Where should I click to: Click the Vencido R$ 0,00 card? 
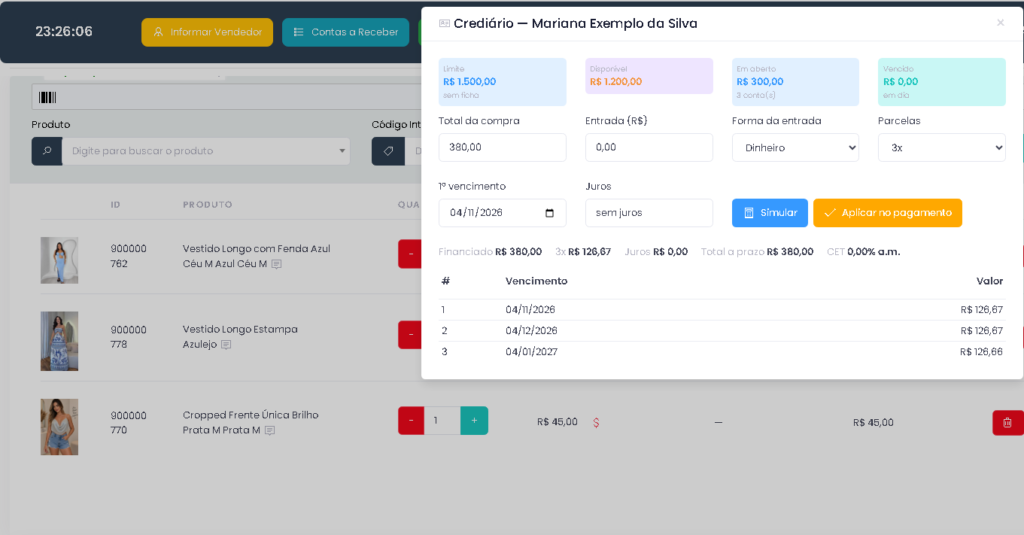tap(942, 82)
